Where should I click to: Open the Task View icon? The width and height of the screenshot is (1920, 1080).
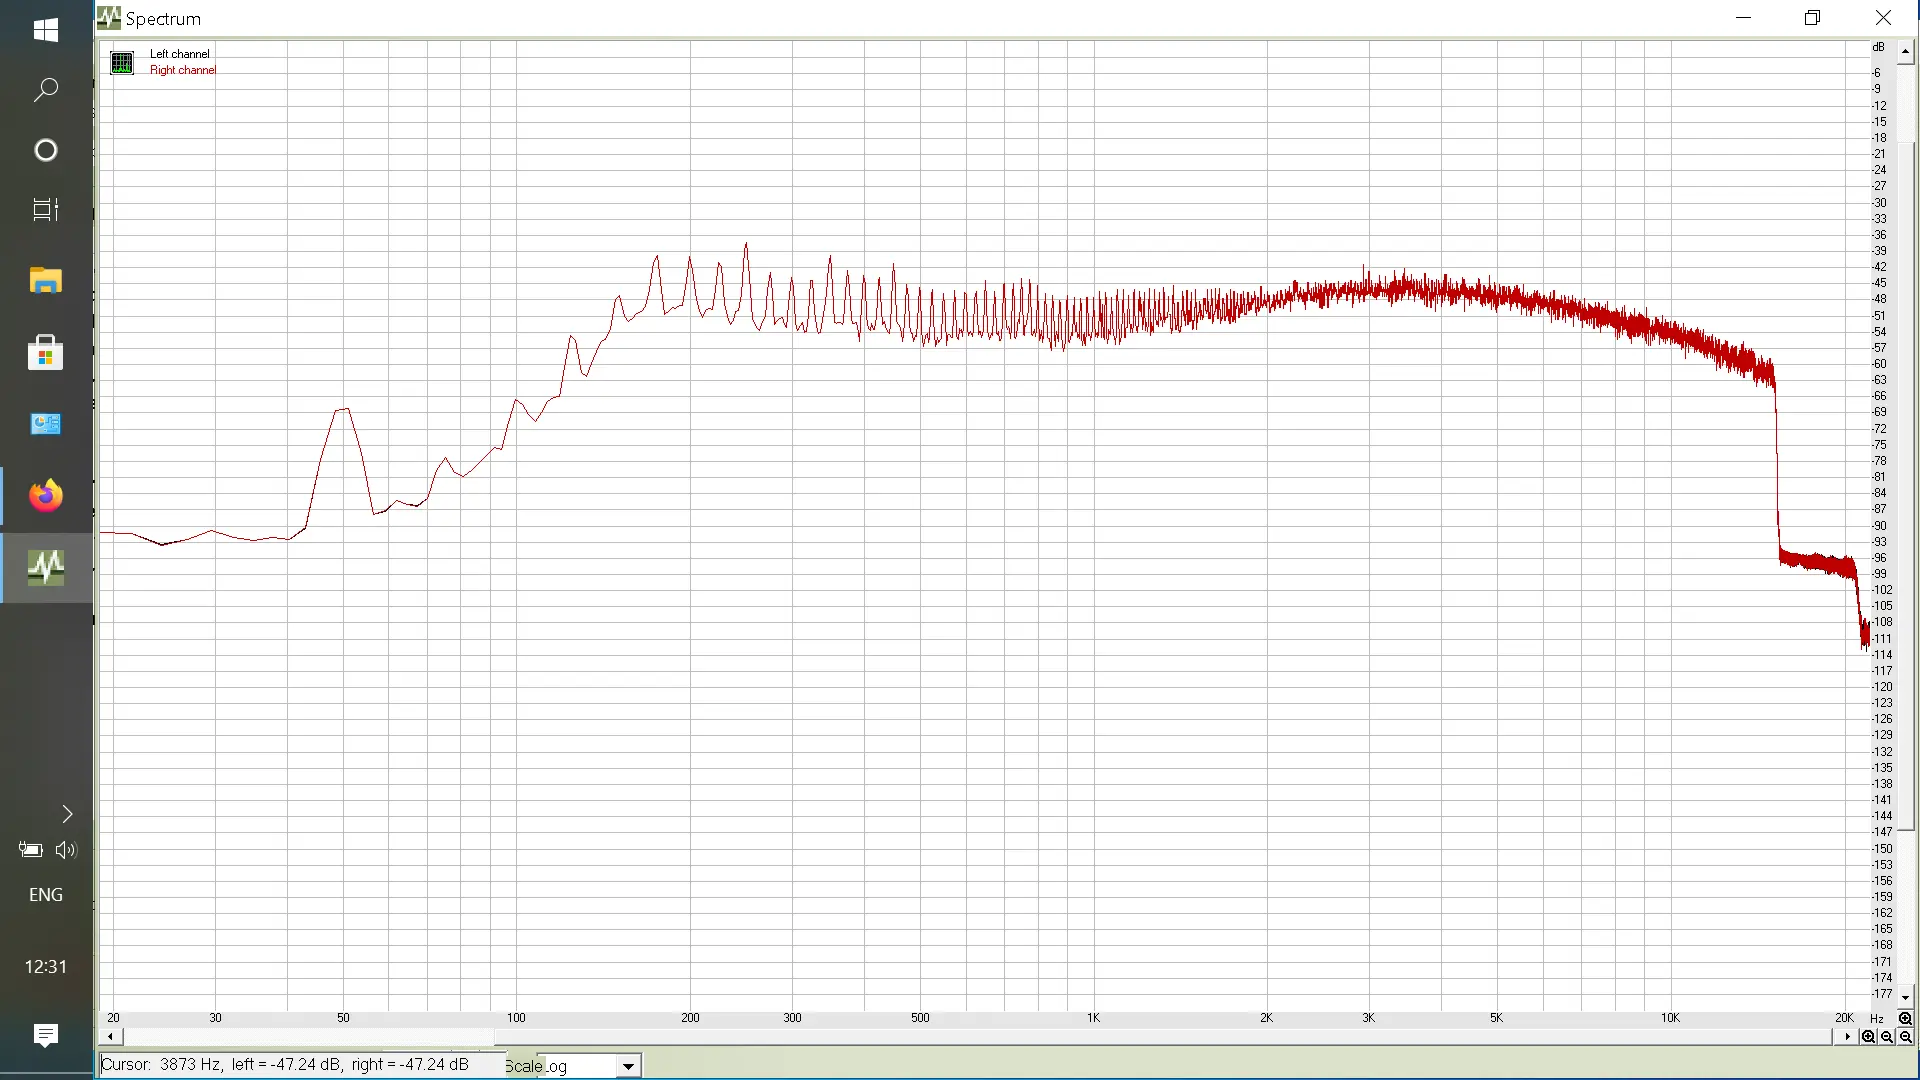tap(46, 210)
